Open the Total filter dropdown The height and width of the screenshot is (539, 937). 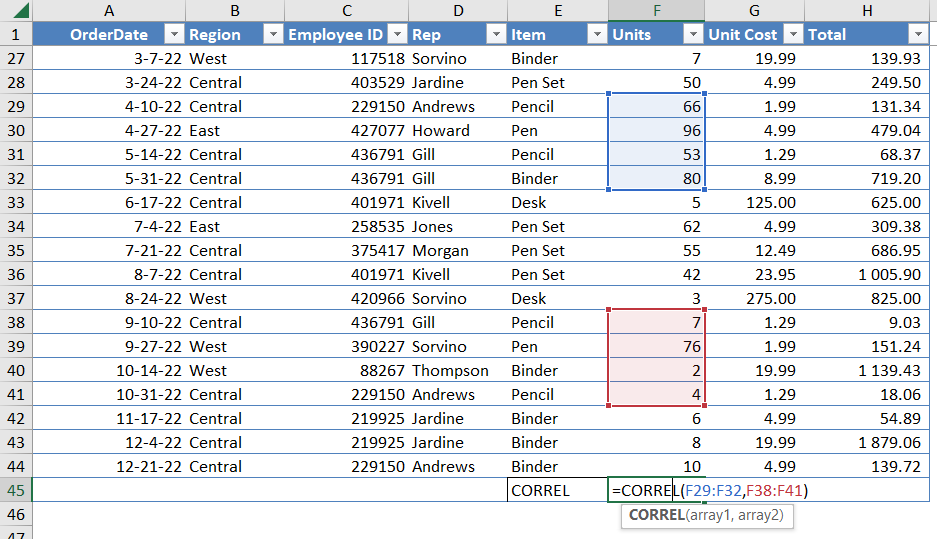[x=918, y=35]
